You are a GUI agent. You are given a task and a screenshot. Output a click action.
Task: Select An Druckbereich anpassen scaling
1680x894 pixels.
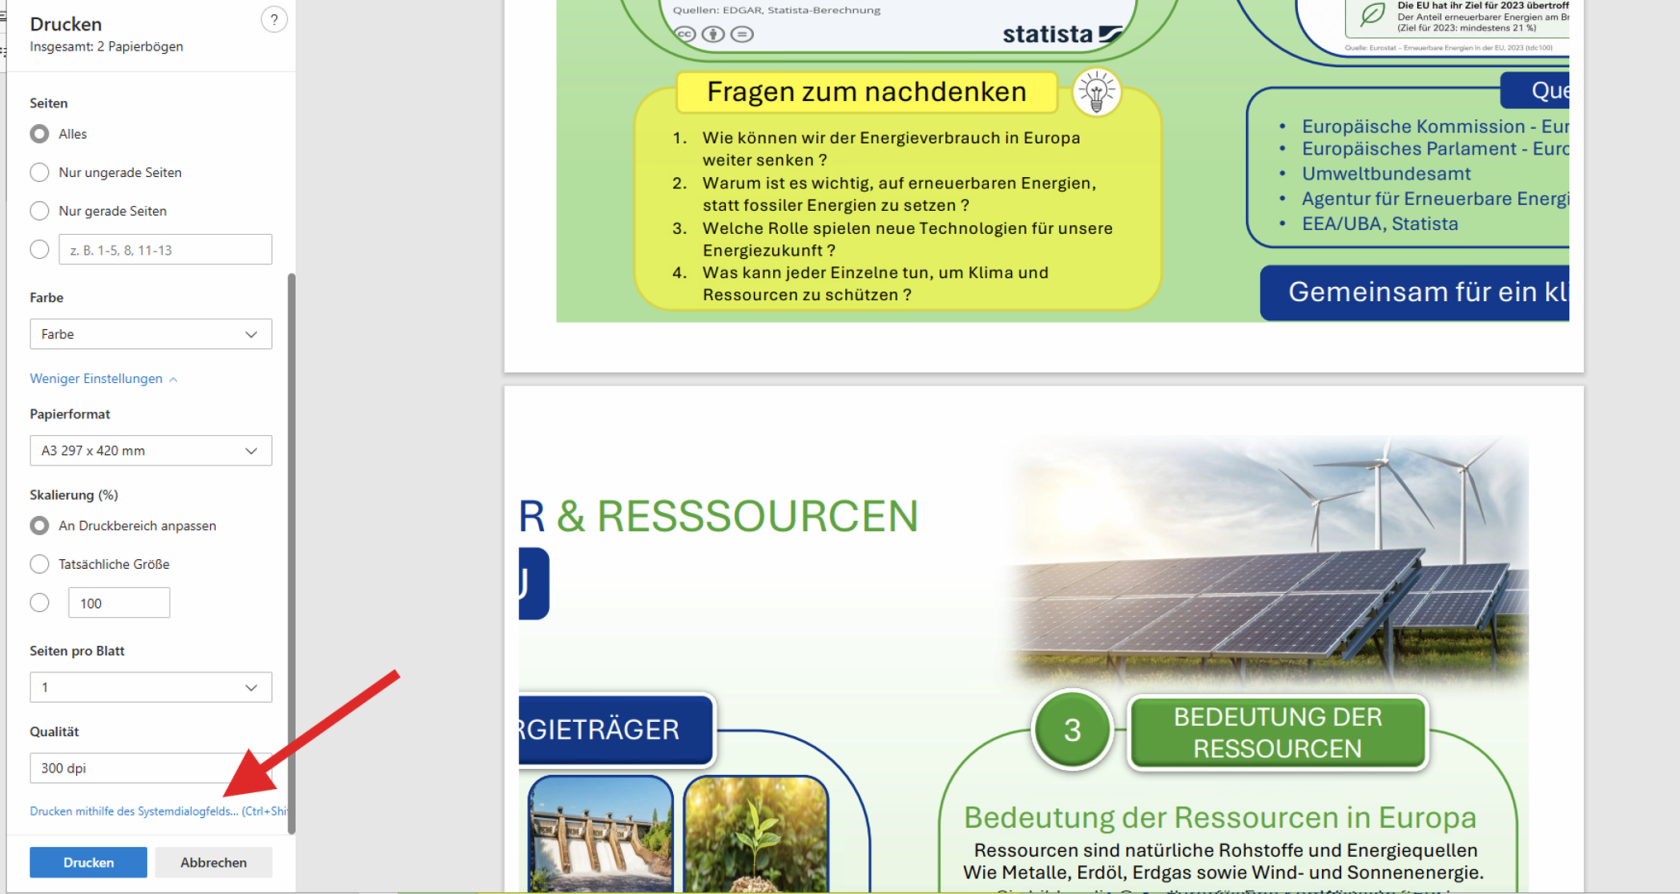[x=39, y=526]
